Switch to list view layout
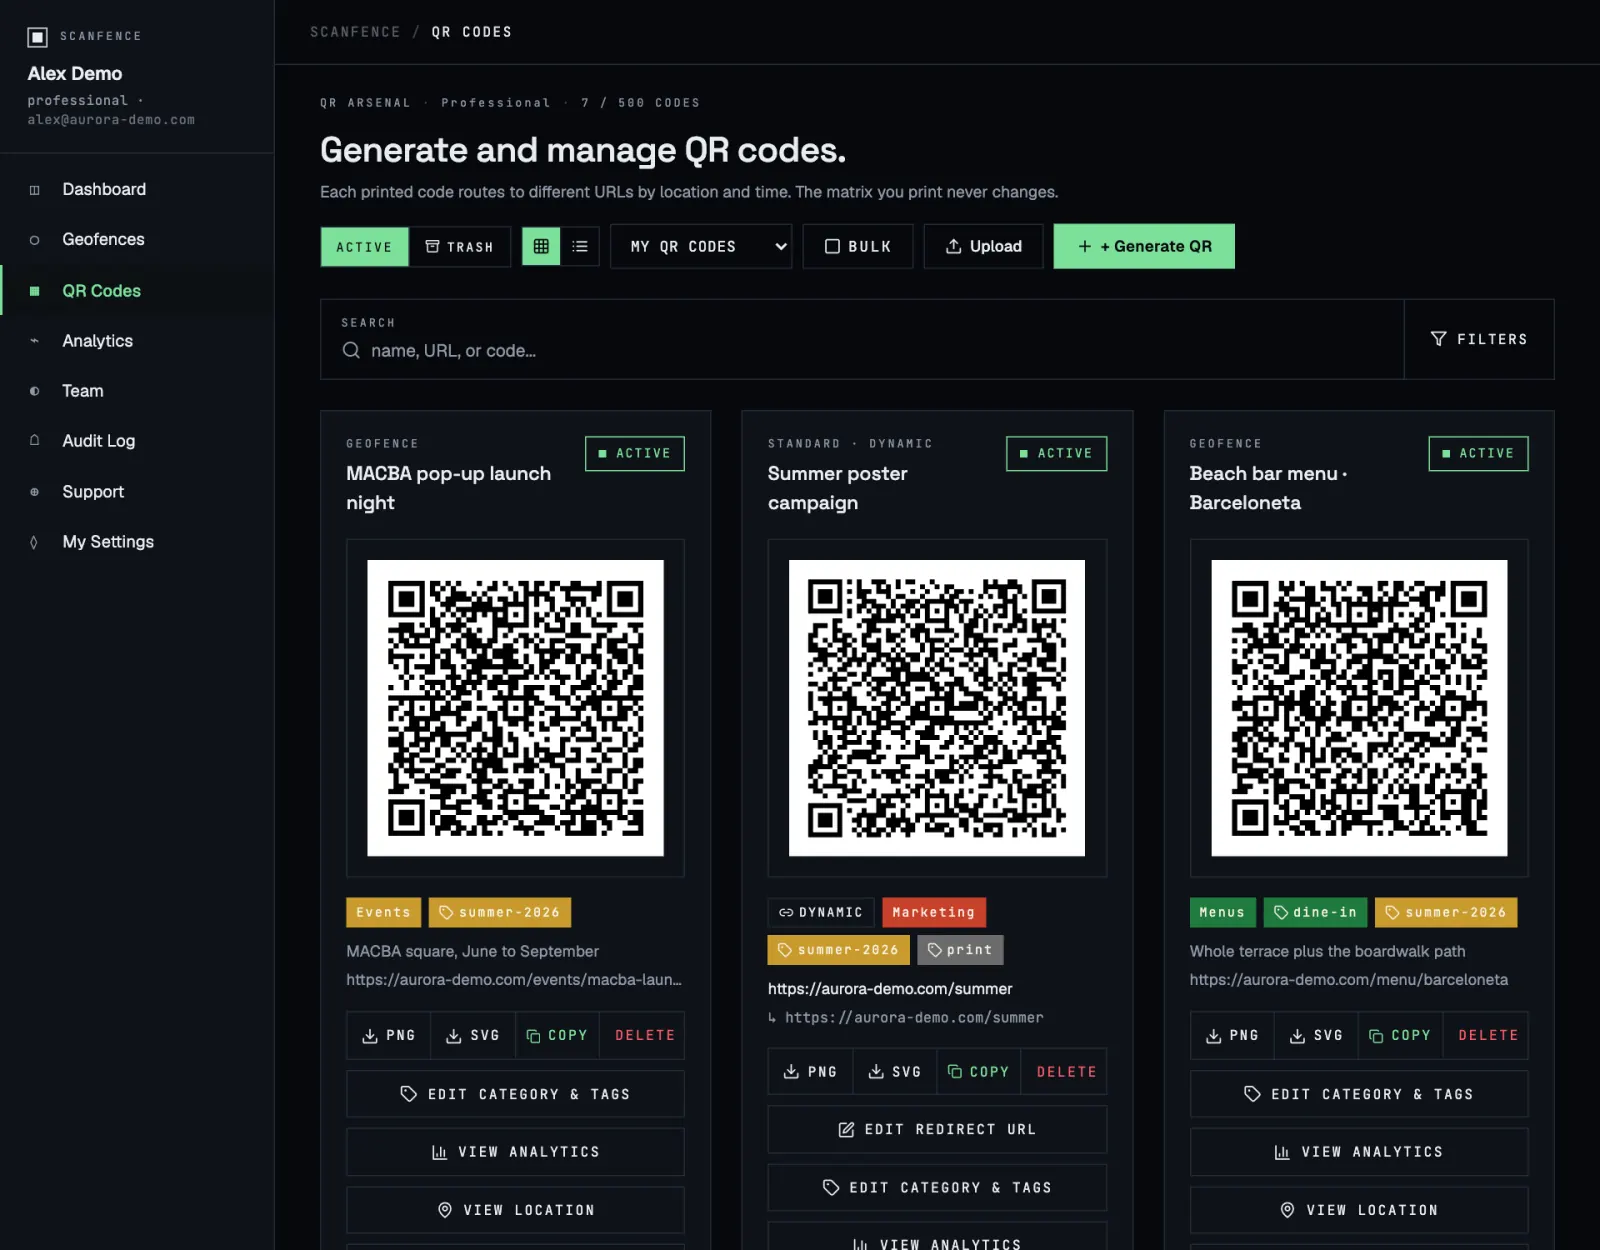The image size is (1600, 1250). point(580,246)
